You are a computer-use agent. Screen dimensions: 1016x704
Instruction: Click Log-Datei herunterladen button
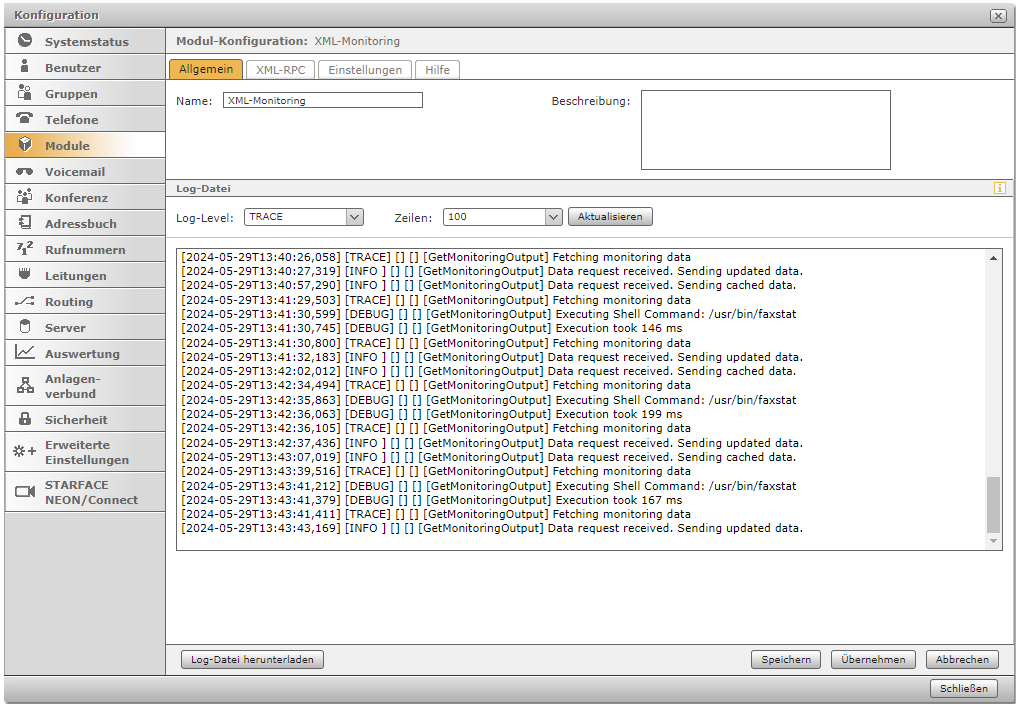[252, 659]
